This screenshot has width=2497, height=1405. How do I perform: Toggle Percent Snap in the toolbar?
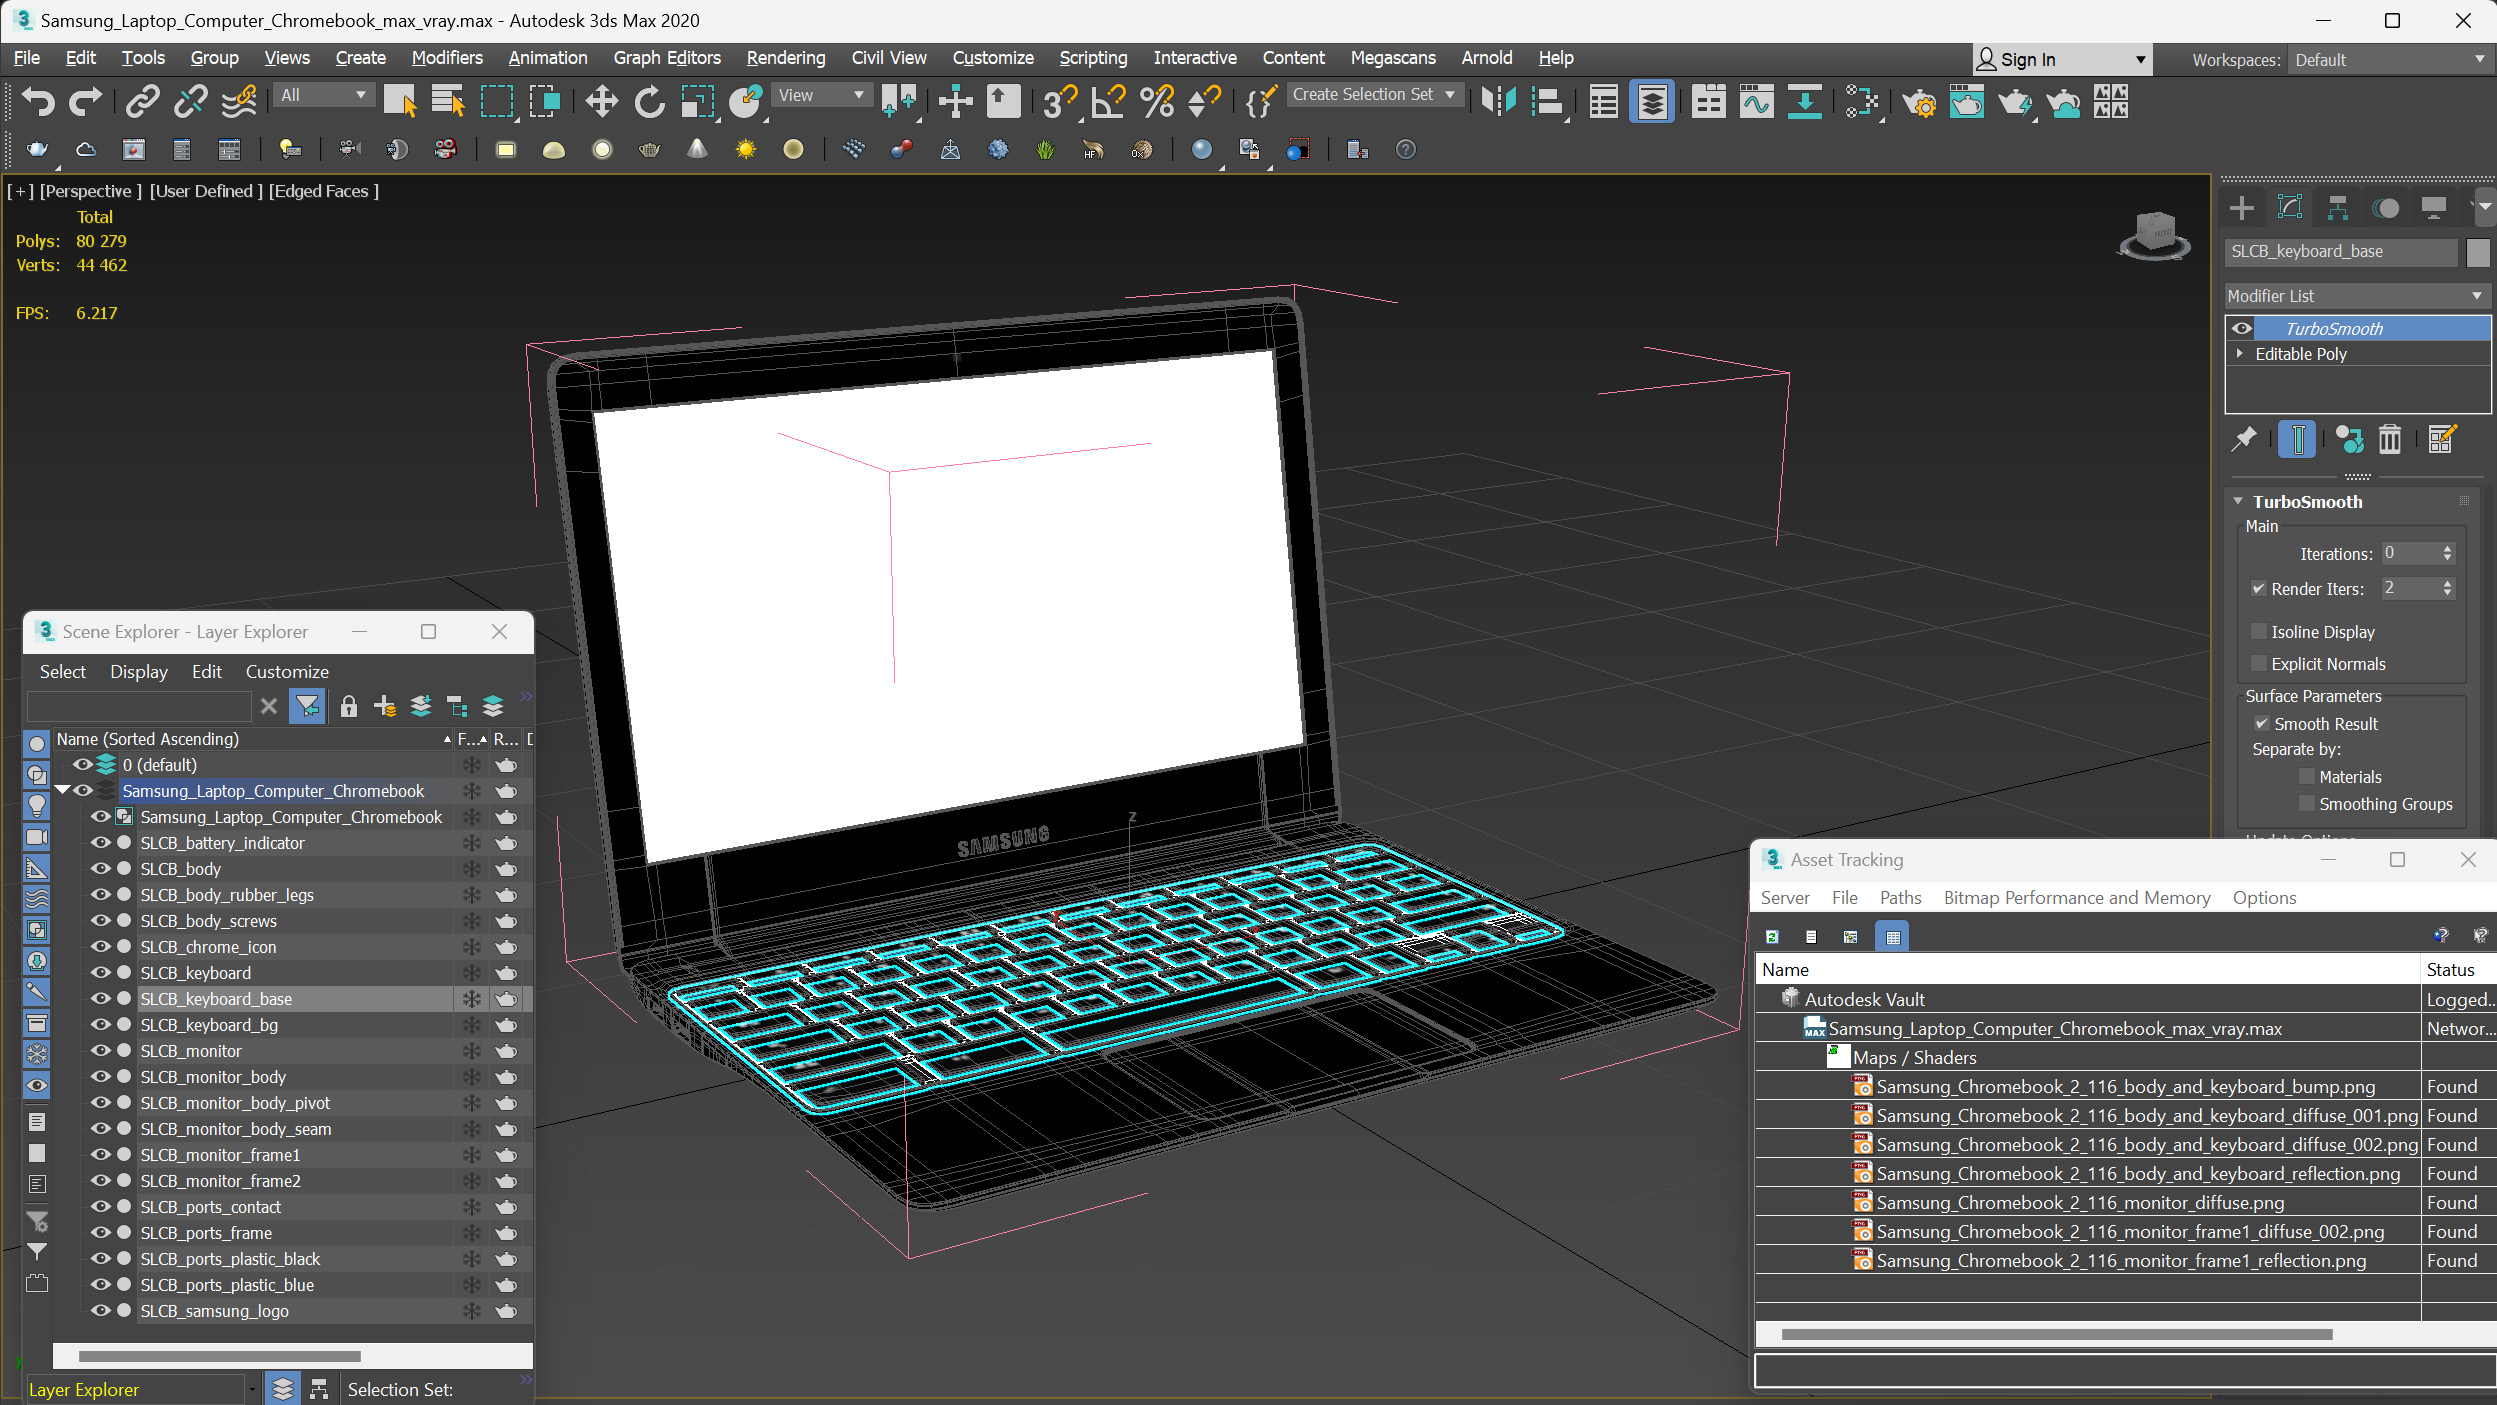tap(1157, 101)
